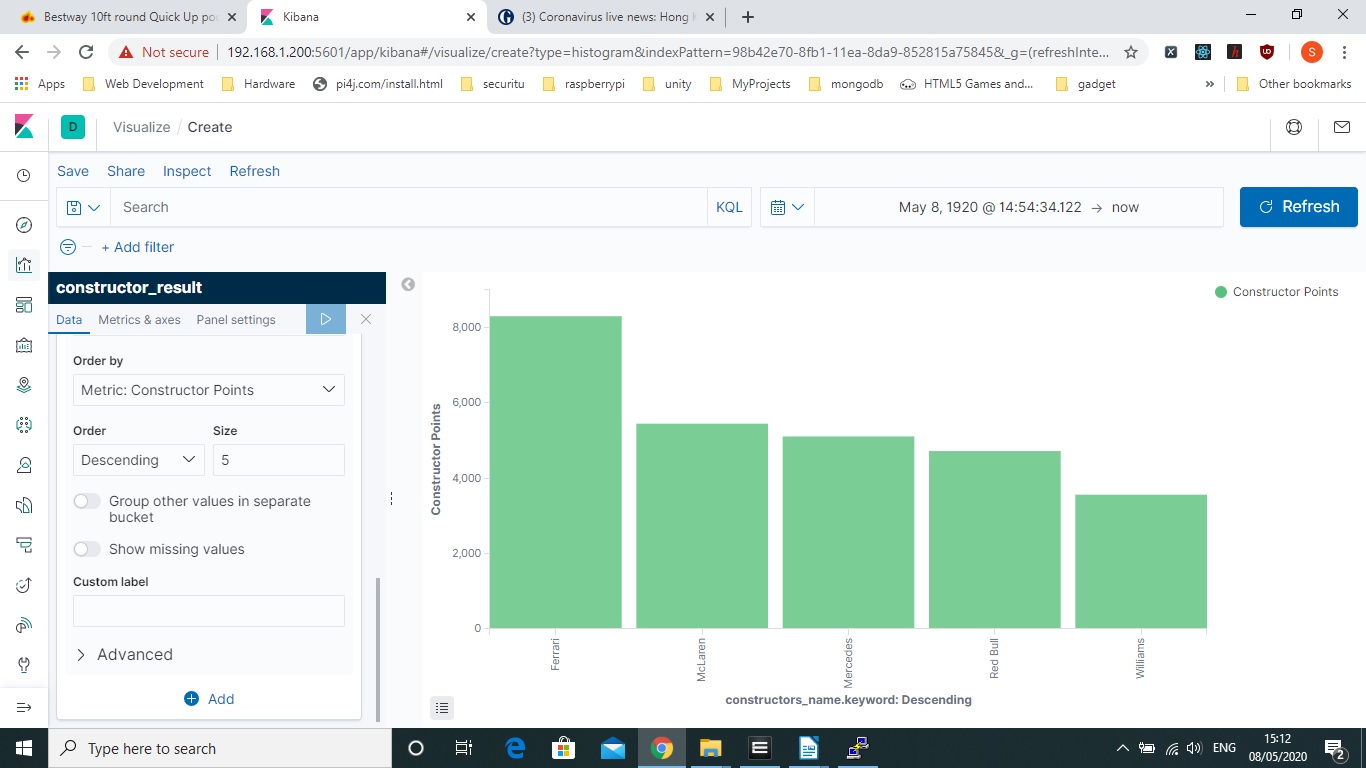Toggle KQL query language button
Screen dimensions: 1366x768
coord(729,207)
